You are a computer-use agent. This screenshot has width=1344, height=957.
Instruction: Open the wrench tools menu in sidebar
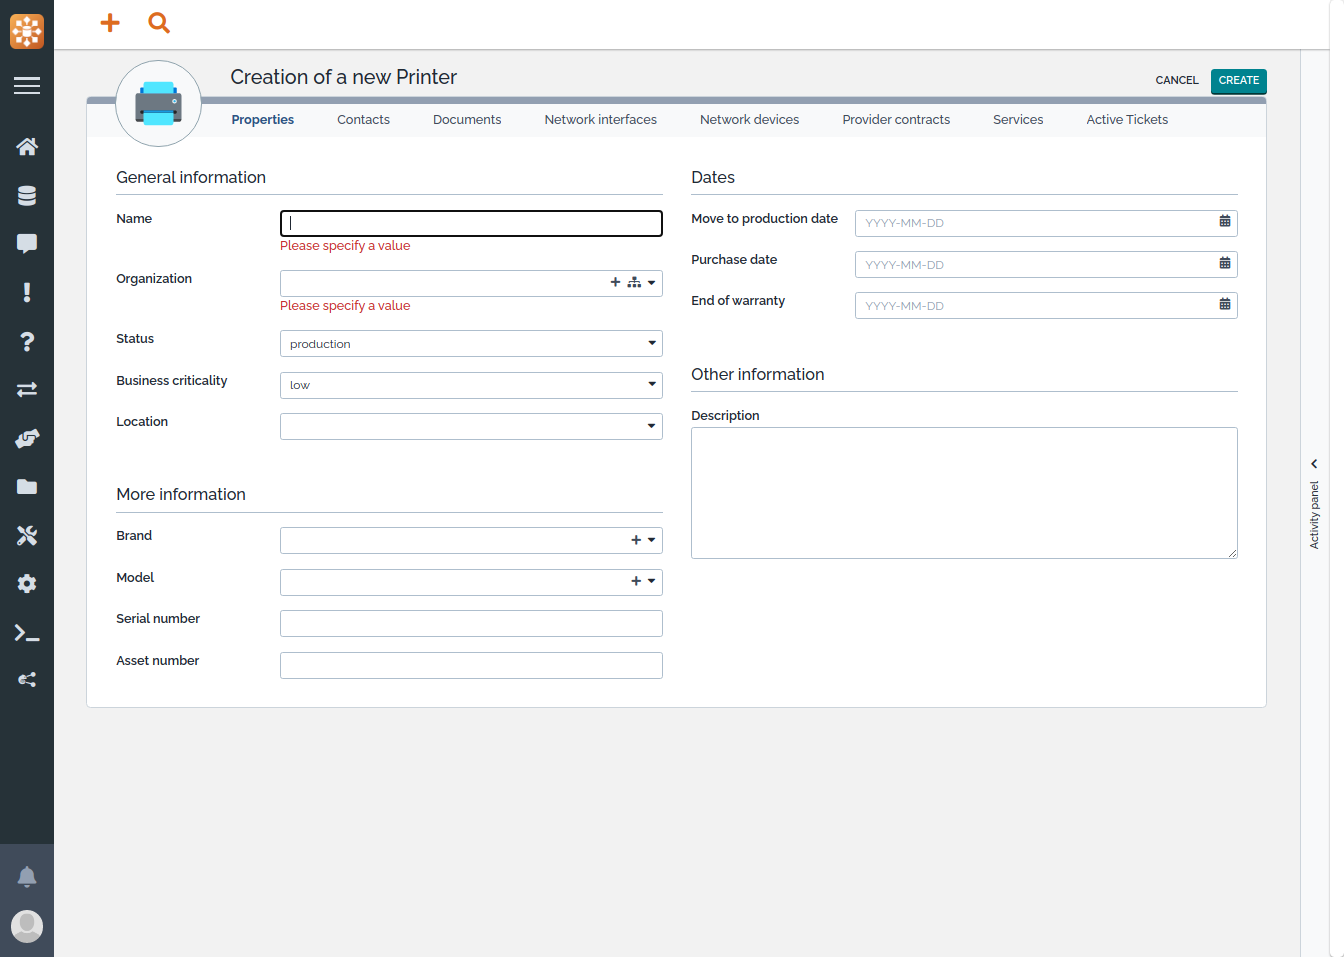click(x=27, y=535)
